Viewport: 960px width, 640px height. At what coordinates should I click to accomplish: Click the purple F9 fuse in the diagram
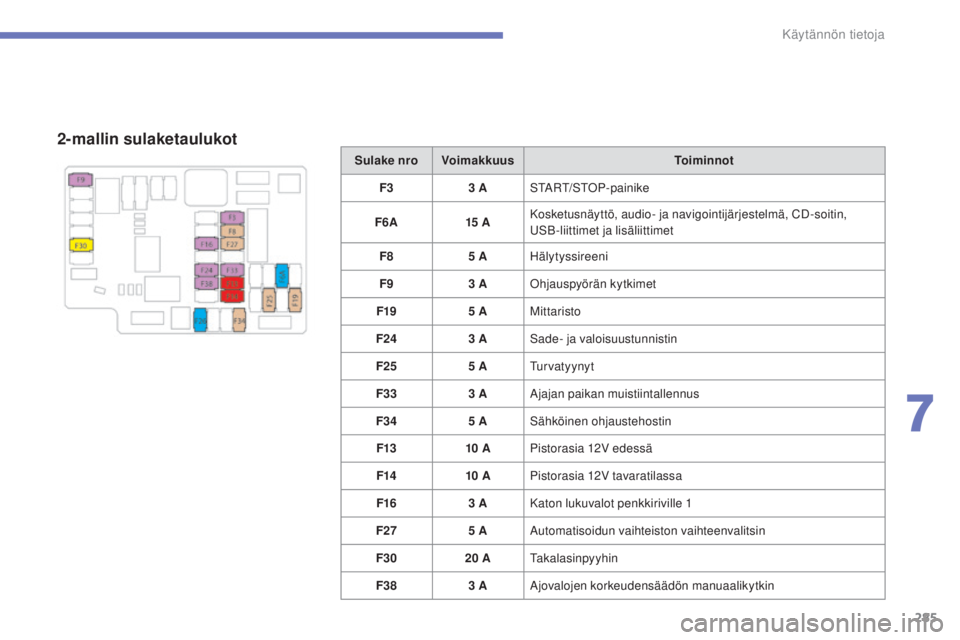click(x=80, y=179)
